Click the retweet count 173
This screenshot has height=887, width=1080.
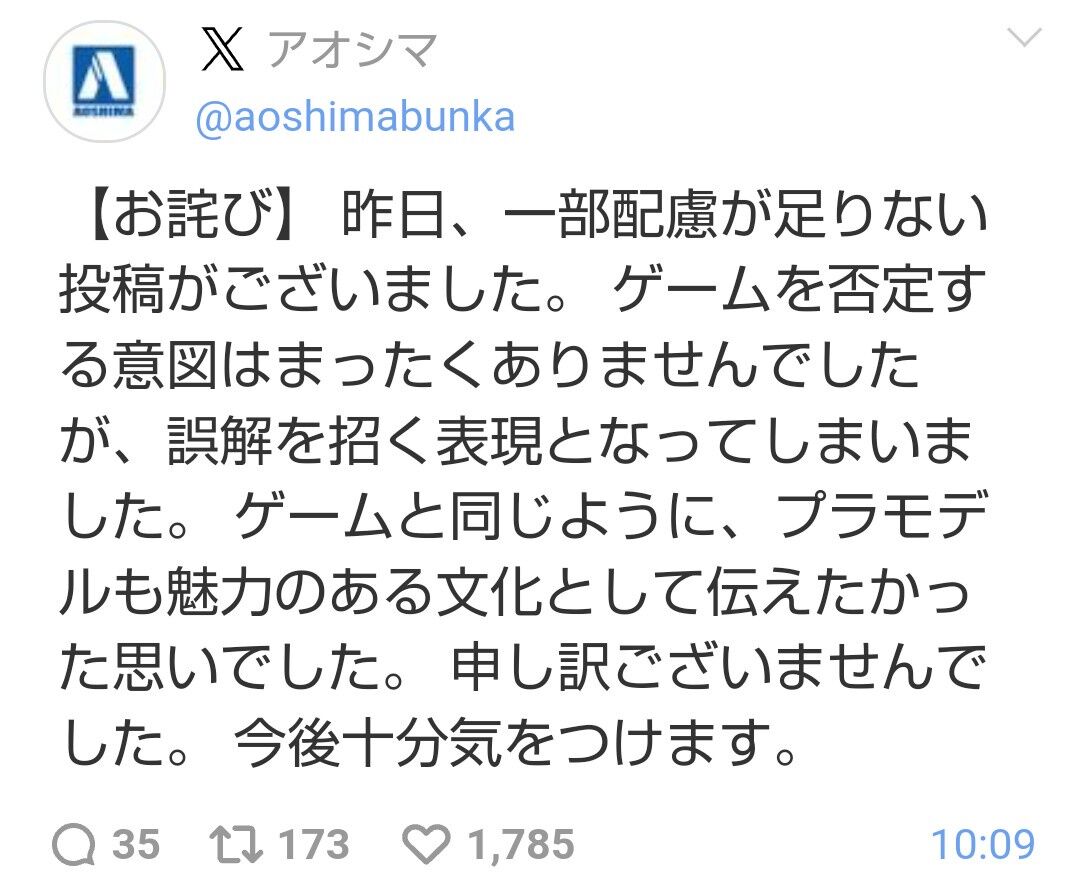coord(311,845)
